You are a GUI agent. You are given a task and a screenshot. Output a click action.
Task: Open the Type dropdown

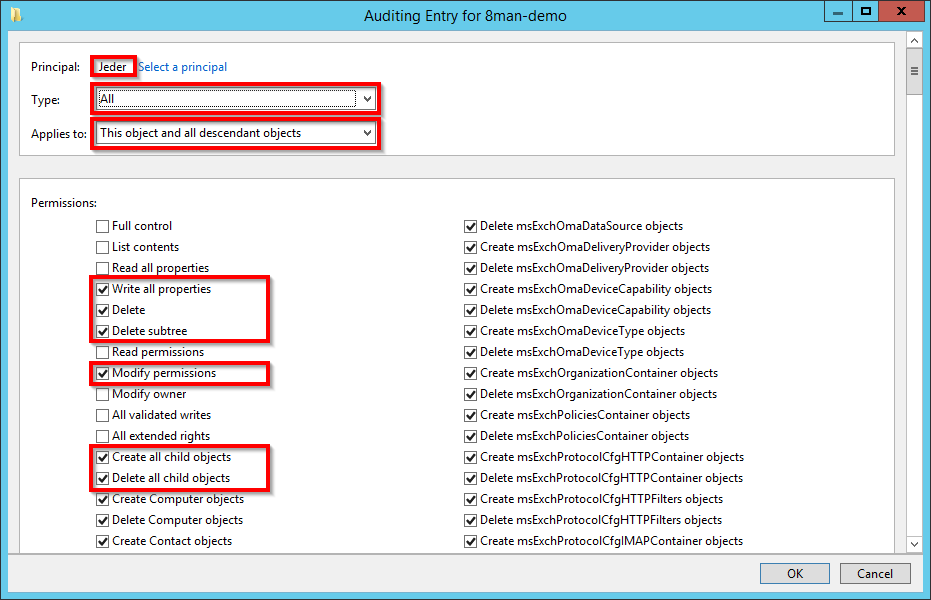tap(367, 99)
